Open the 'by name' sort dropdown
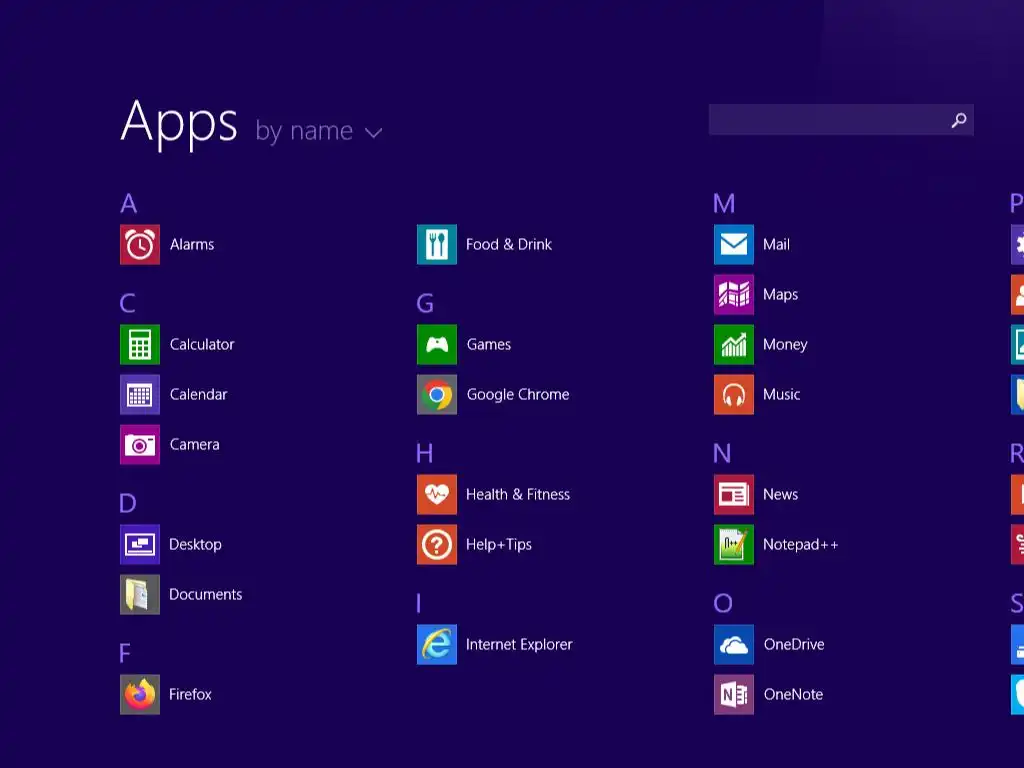This screenshot has height=768, width=1024. click(x=319, y=131)
